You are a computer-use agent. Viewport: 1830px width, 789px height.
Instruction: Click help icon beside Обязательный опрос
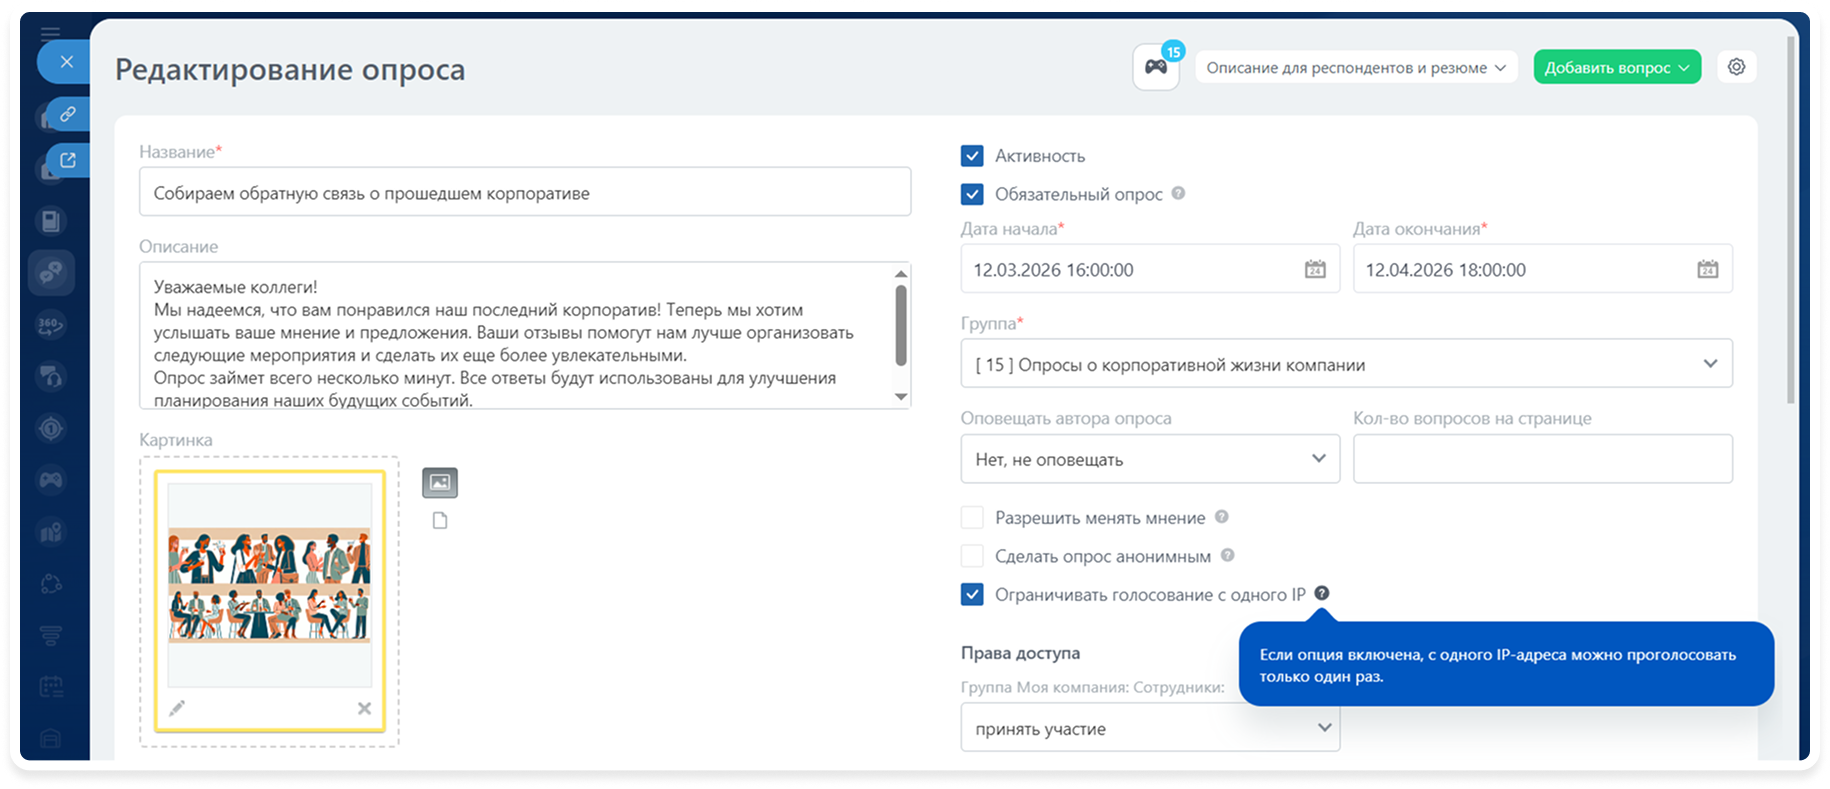(x=1178, y=193)
